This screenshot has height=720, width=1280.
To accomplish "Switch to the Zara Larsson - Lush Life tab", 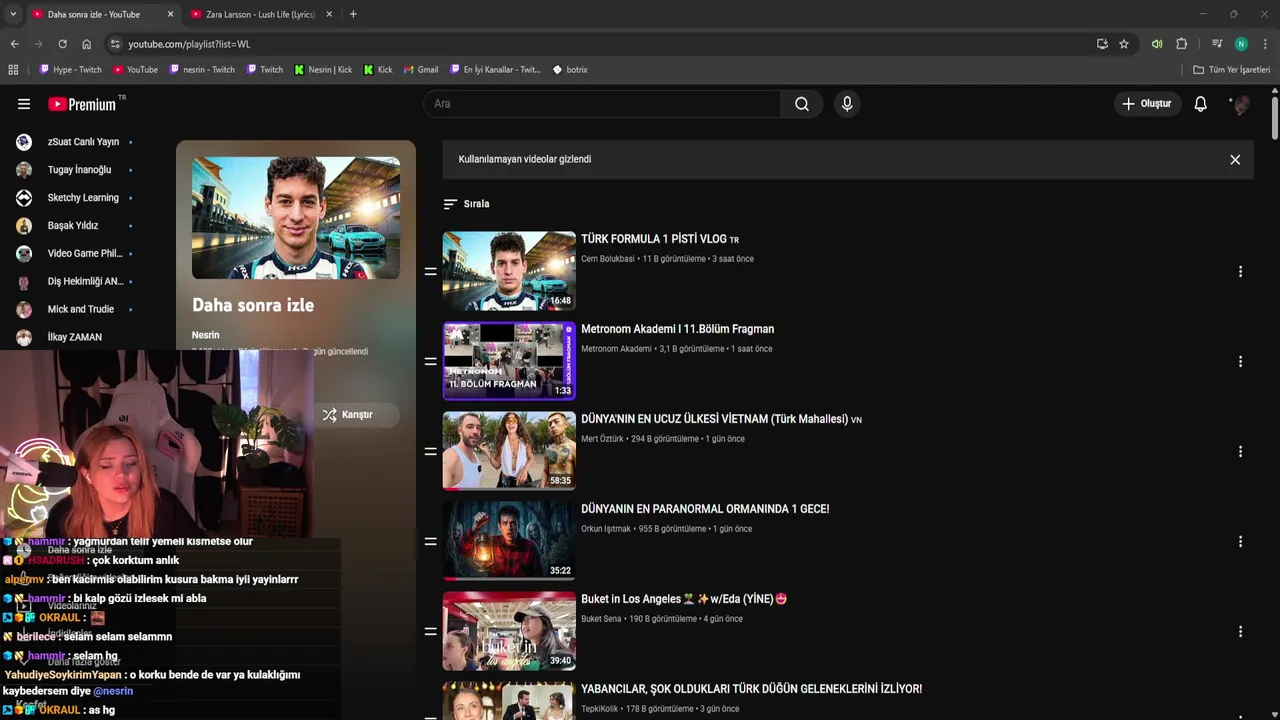I will pos(260,14).
